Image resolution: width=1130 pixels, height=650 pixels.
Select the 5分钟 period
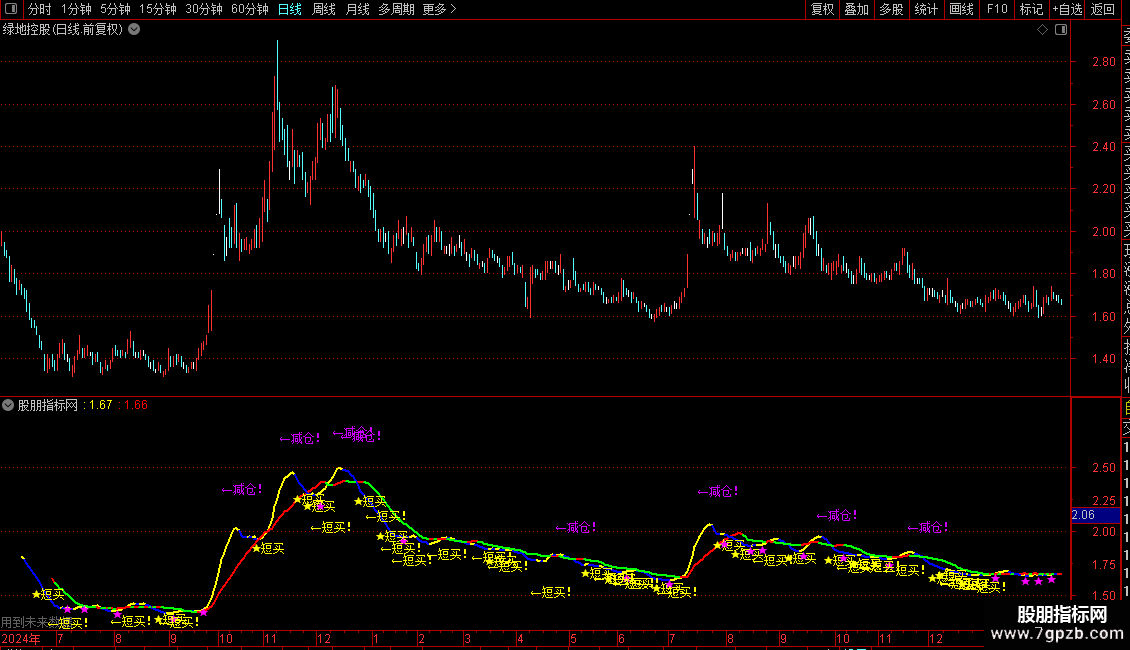(x=115, y=9)
